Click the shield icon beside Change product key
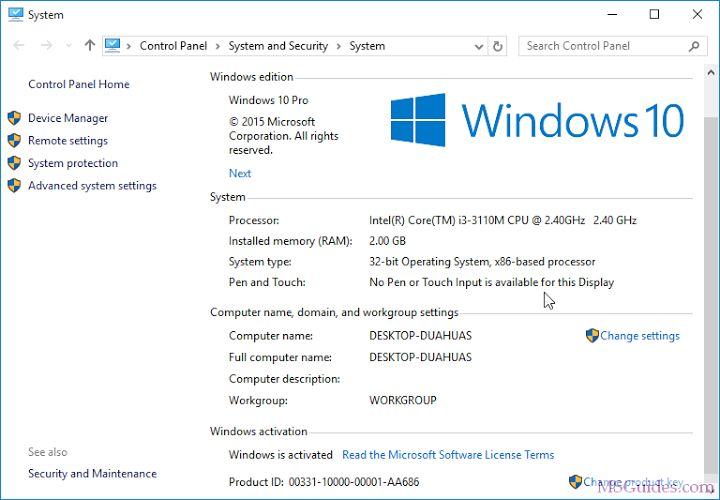The width and height of the screenshot is (720, 500). click(x=575, y=482)
